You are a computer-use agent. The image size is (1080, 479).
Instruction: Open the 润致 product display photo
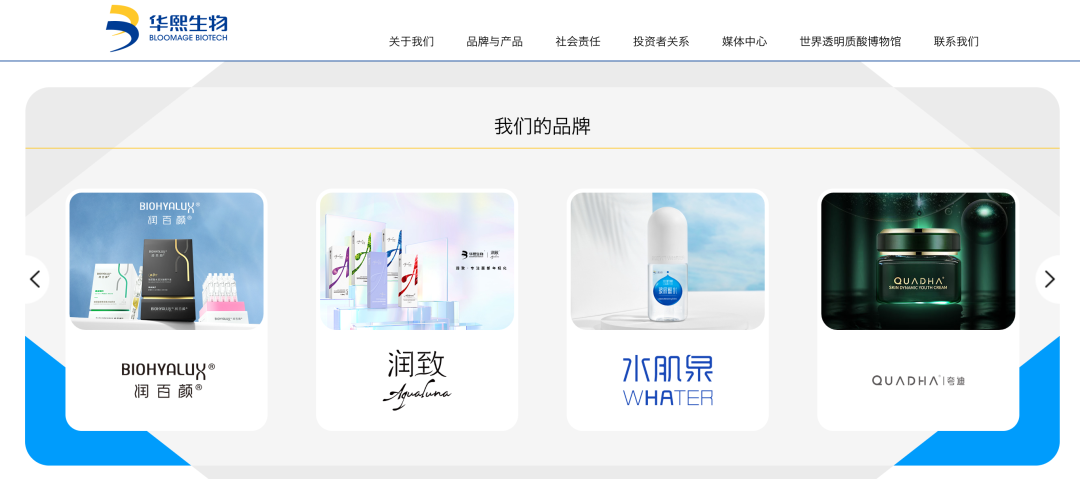click(x=417, y=261)
